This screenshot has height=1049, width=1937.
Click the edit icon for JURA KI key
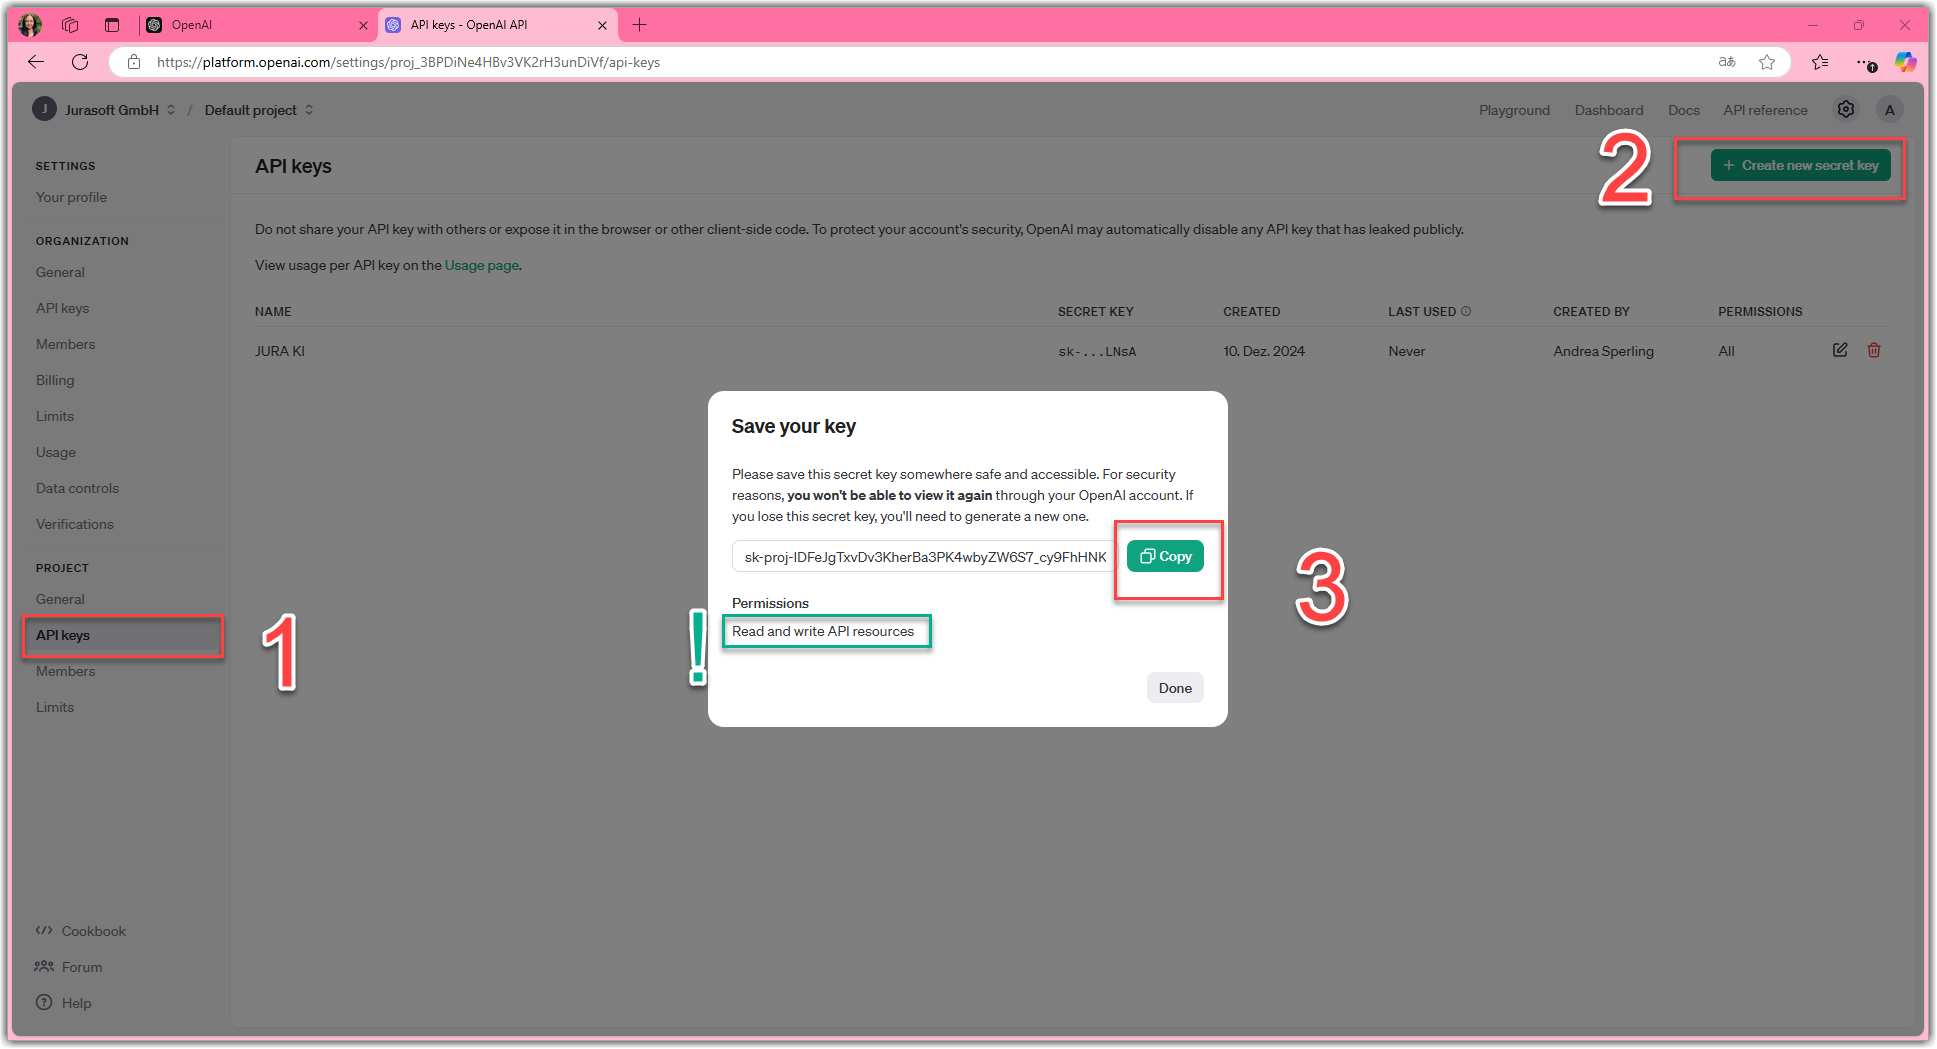(1839, 350)
